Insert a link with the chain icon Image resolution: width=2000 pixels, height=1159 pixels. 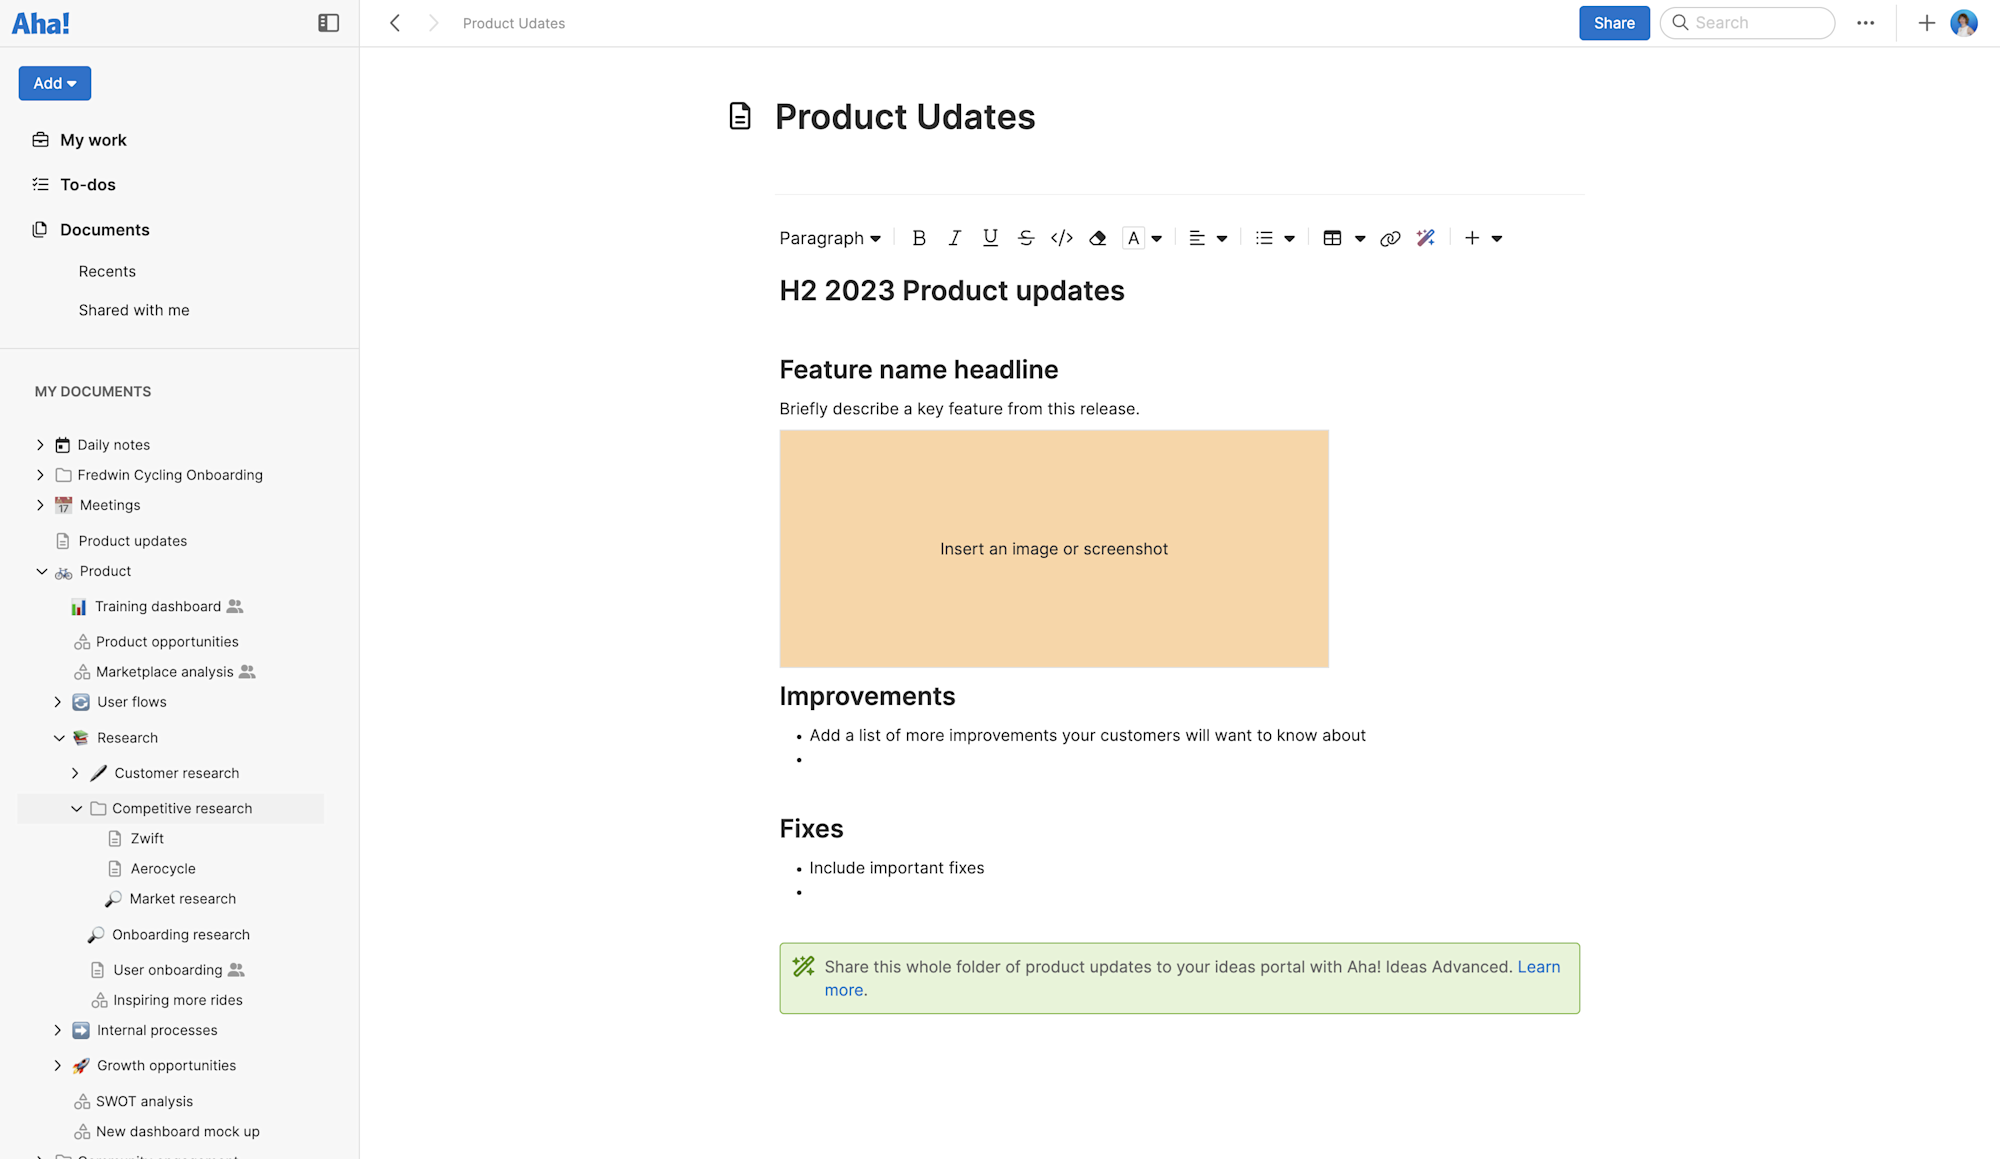[1390, 238]
